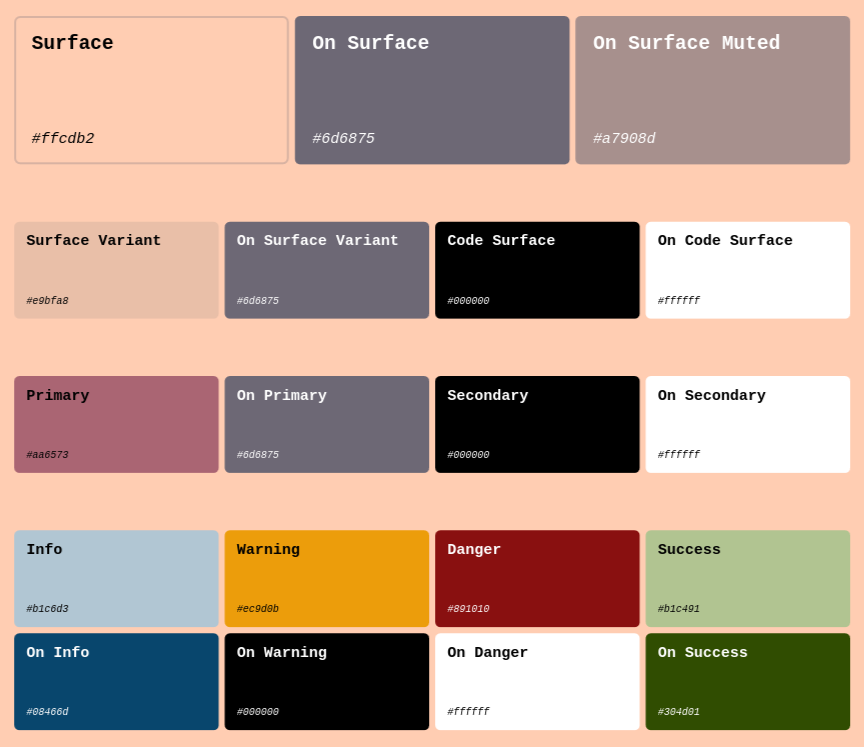This screenshot has width=864, height=747.
Task: Click the dark green On Success swatch
Action: pos(748,681)
